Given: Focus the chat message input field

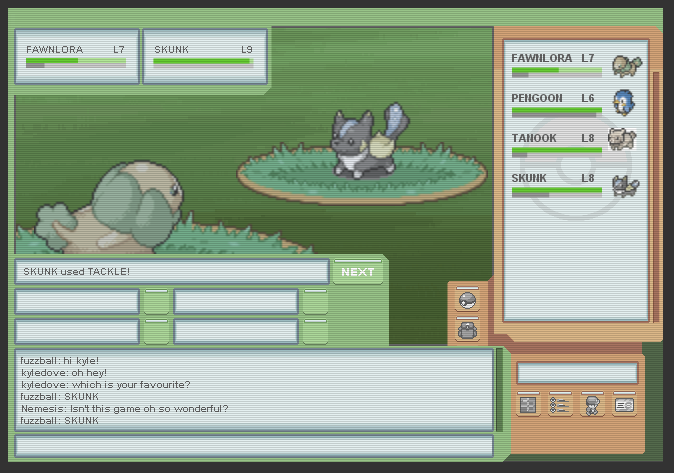Looking at the screenshot, I should (x=254, y=446).
